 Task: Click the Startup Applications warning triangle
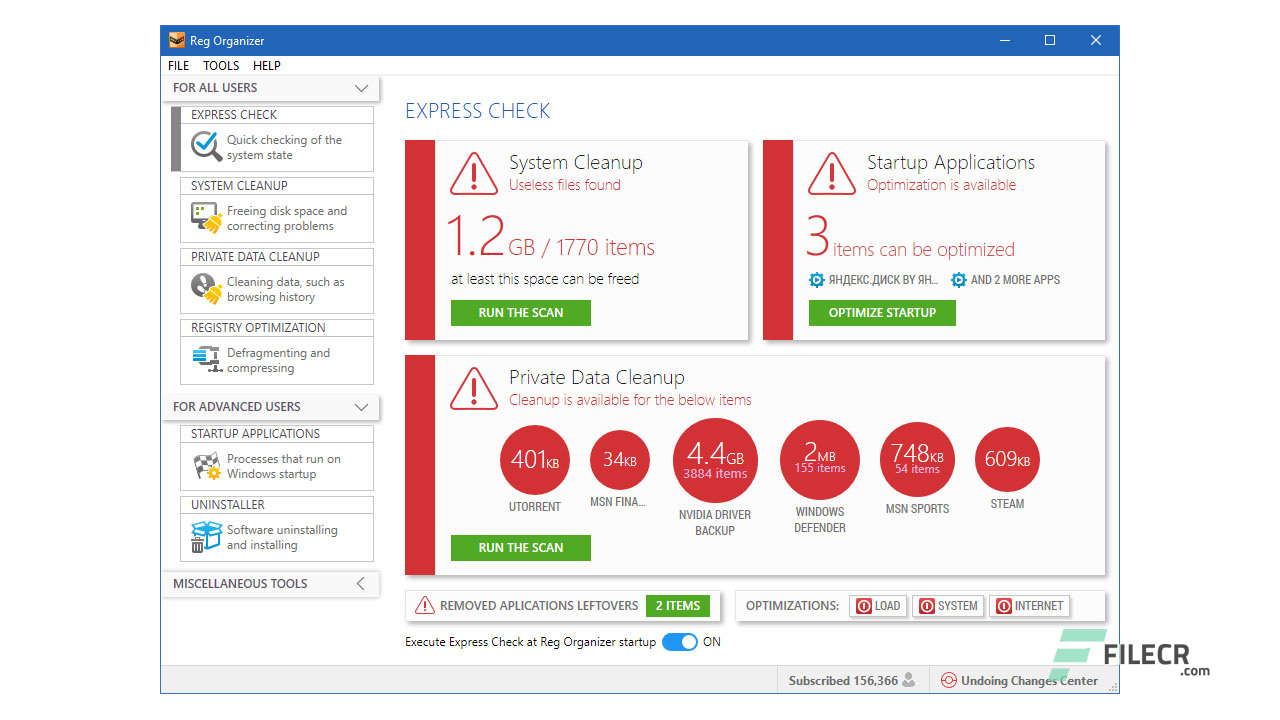coord(832,174)
